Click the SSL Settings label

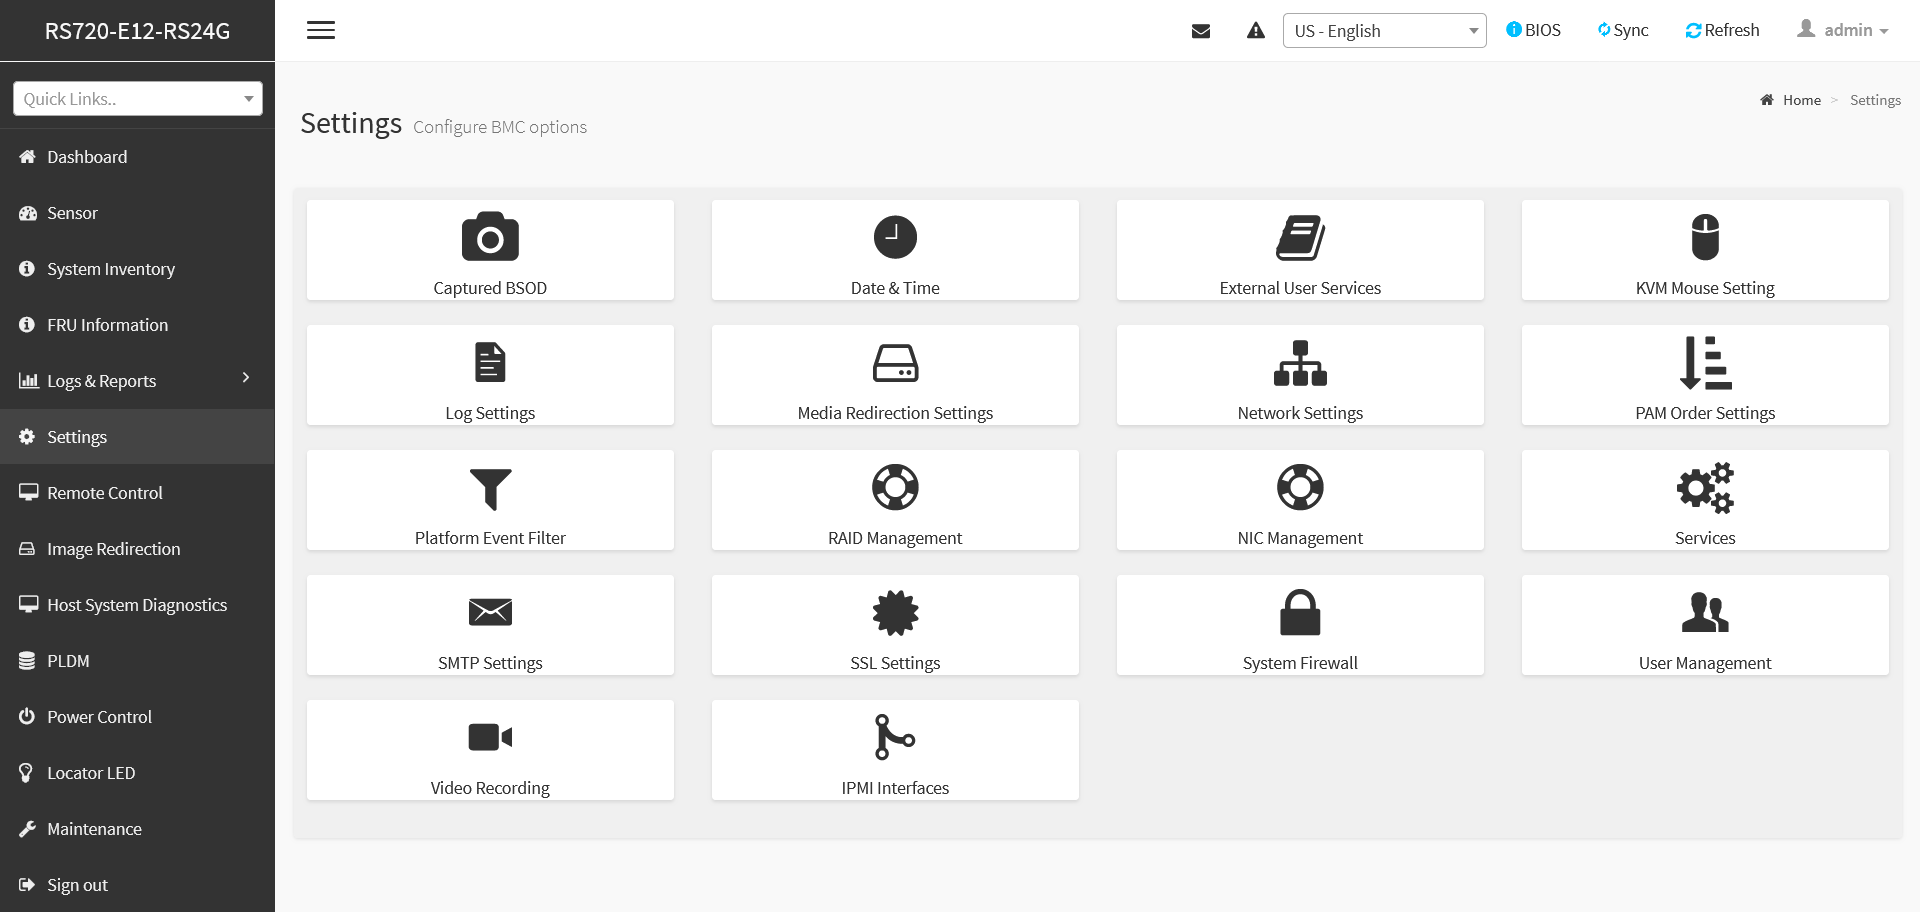click(895, 663)
